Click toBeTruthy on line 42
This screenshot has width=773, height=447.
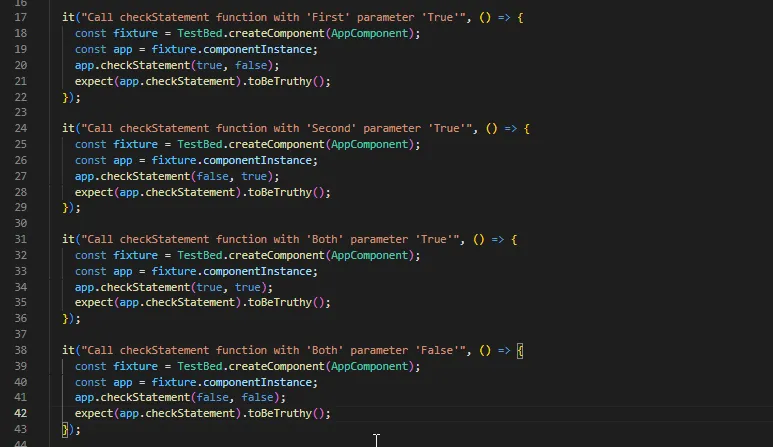click(x=280, y=413)
